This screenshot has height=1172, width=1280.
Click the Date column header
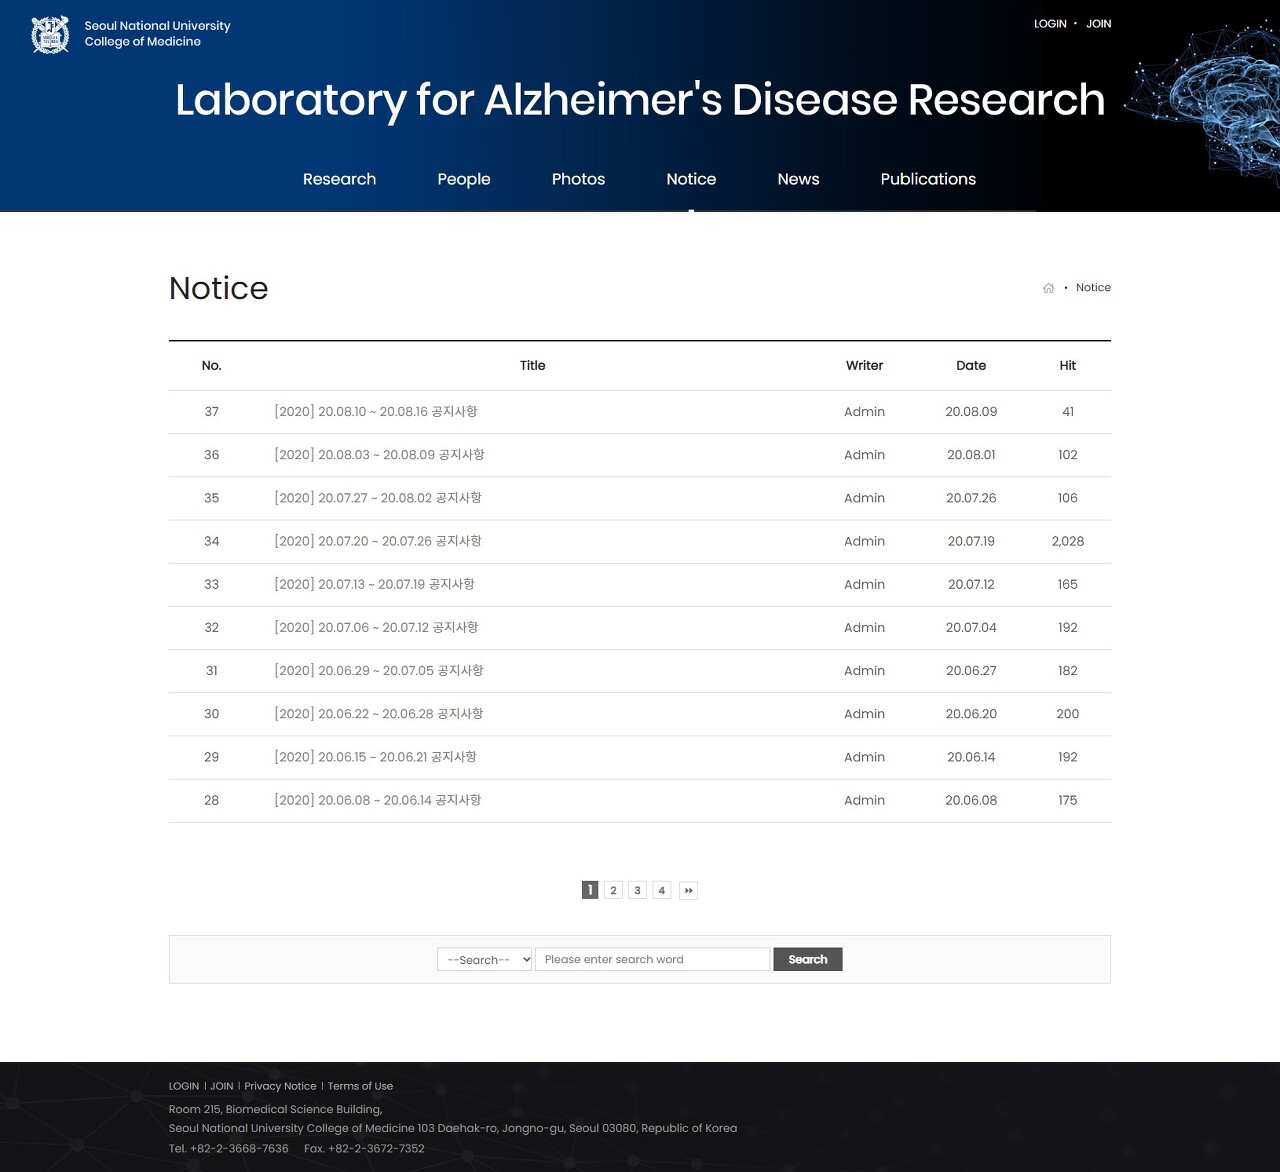tap(971, 366)
